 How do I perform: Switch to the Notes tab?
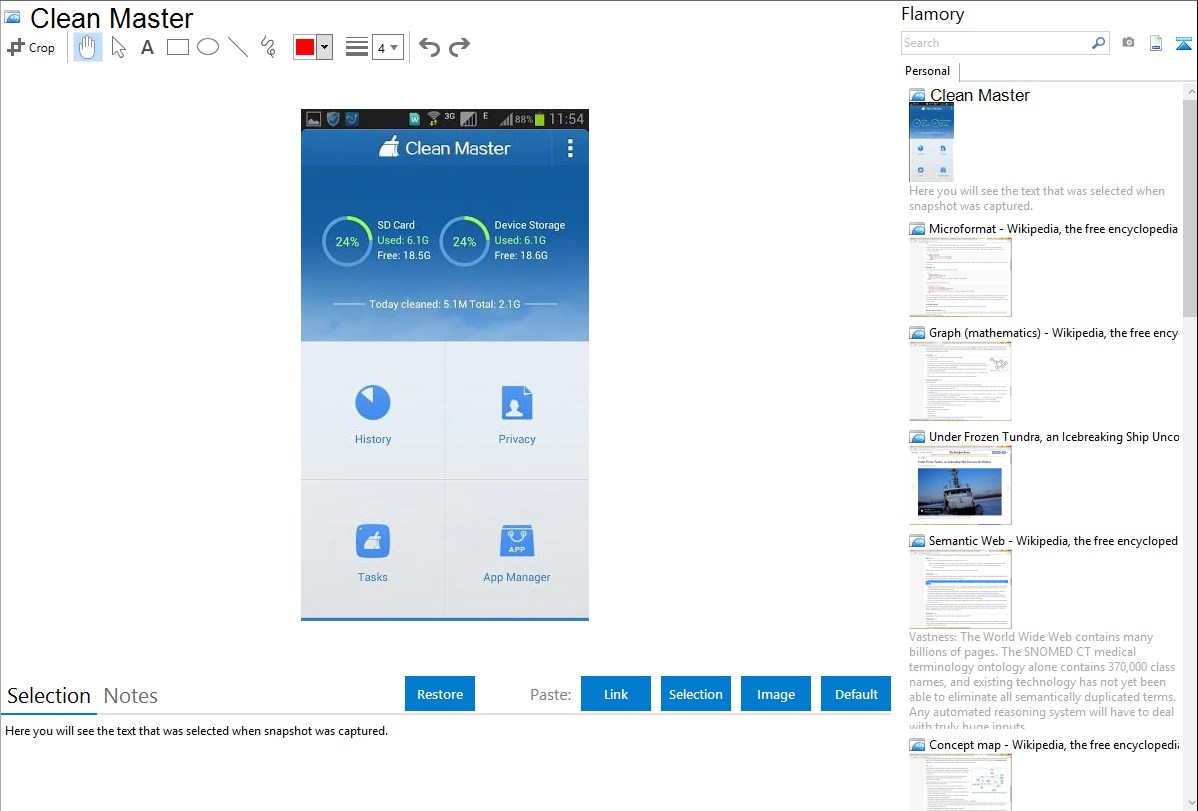[x=131, y=696]
